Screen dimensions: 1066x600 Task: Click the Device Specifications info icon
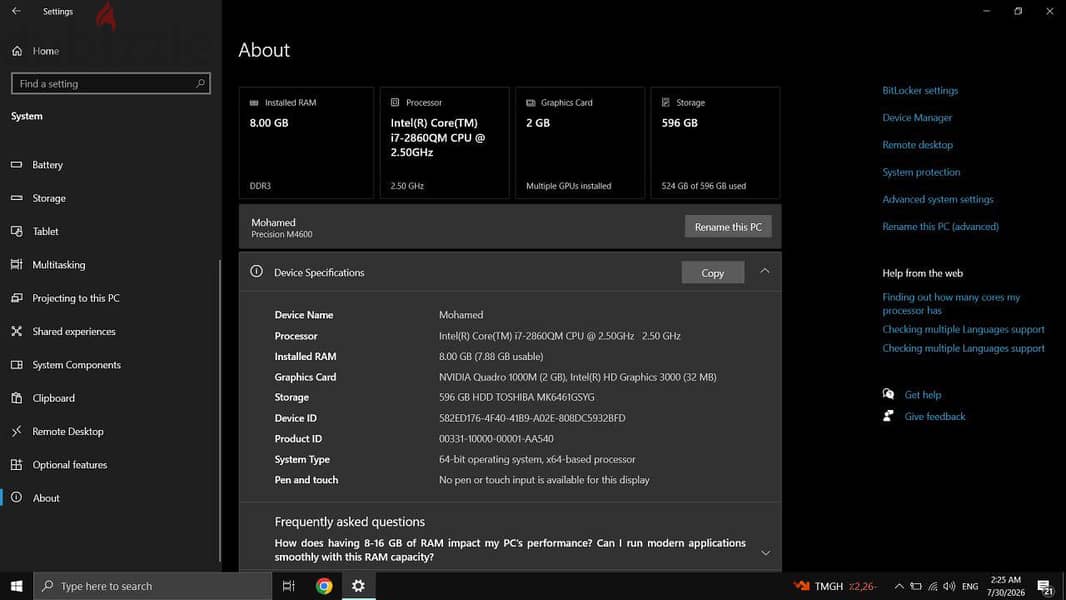coord(256,271)
